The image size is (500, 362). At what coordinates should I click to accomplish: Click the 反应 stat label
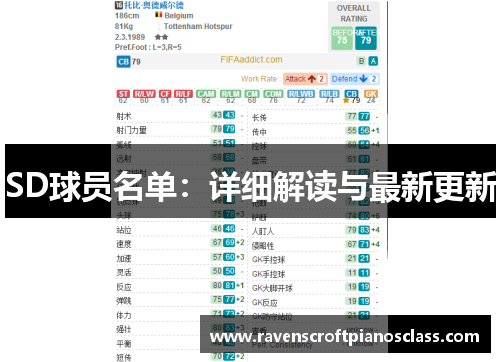124,287
